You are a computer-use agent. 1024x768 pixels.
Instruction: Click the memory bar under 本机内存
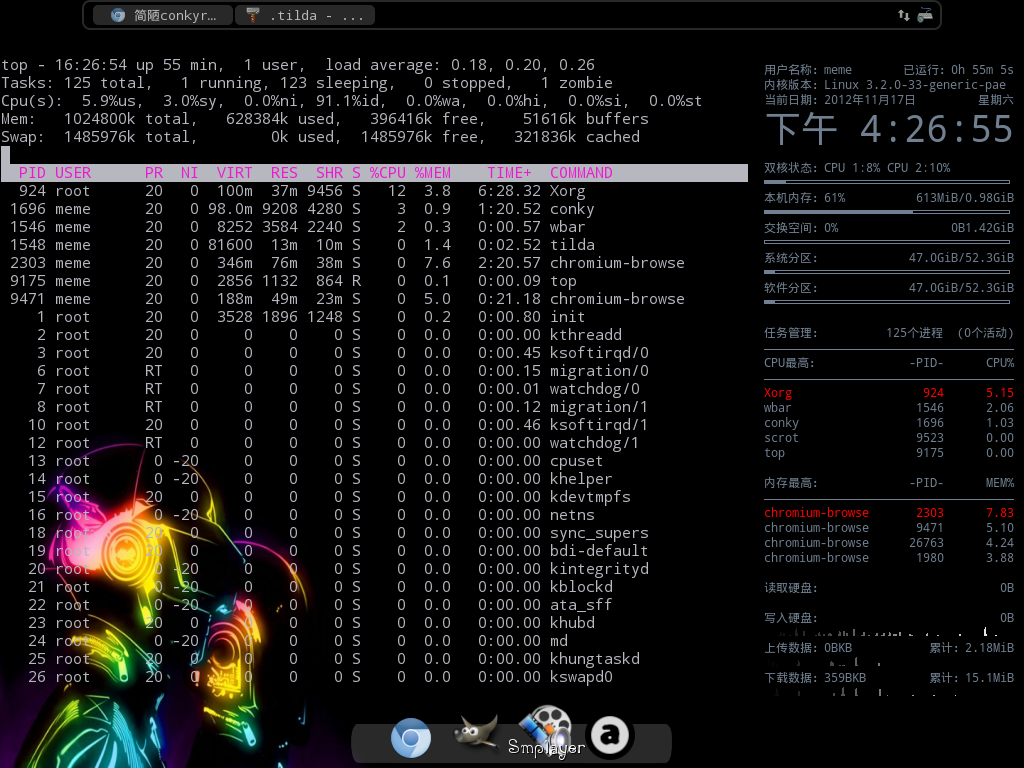click(887, 212)
